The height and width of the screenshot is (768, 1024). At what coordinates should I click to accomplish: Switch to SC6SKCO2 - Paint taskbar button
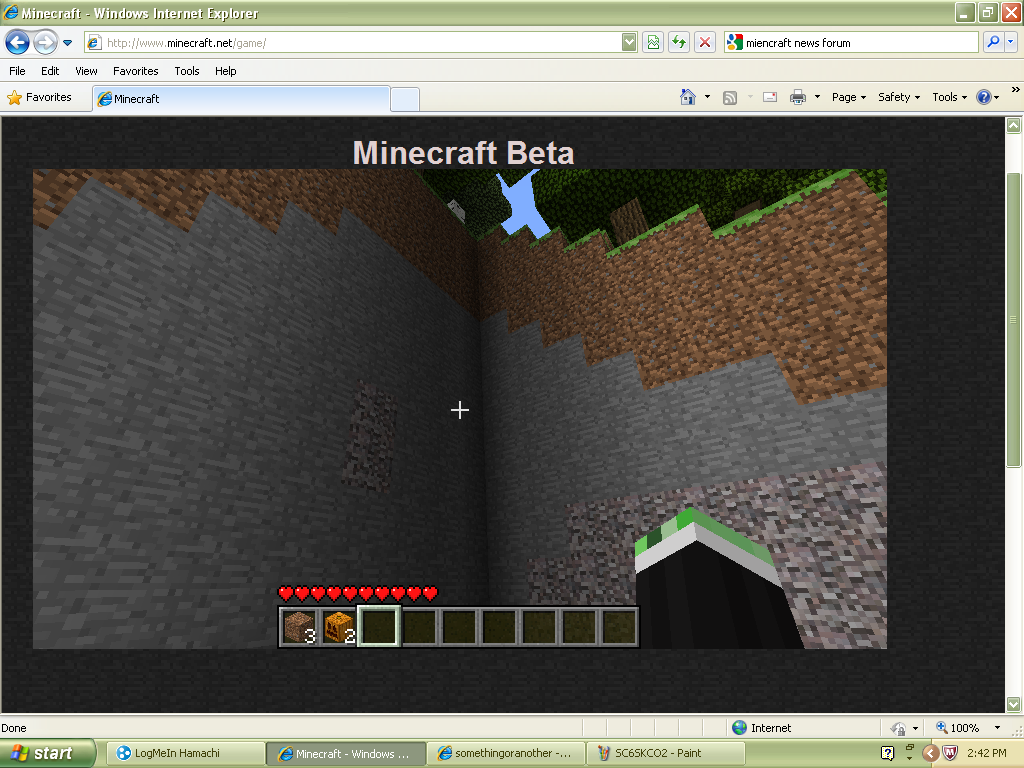click(666, 753)
